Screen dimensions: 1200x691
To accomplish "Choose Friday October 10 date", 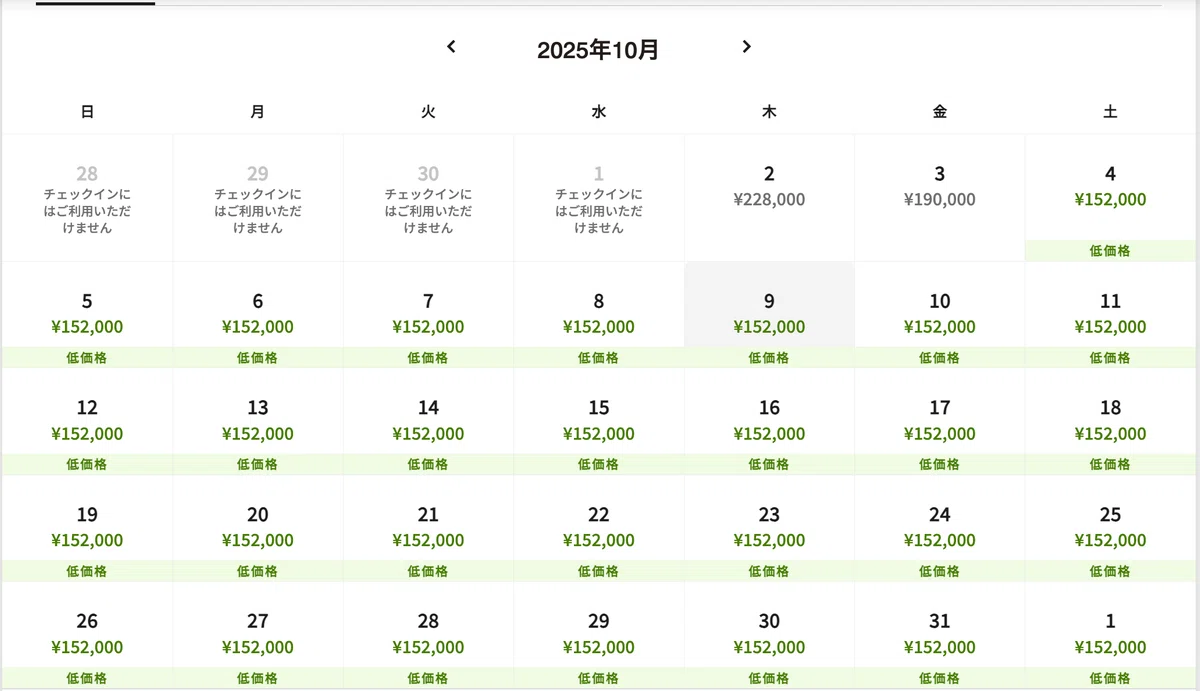I will 940,315.
